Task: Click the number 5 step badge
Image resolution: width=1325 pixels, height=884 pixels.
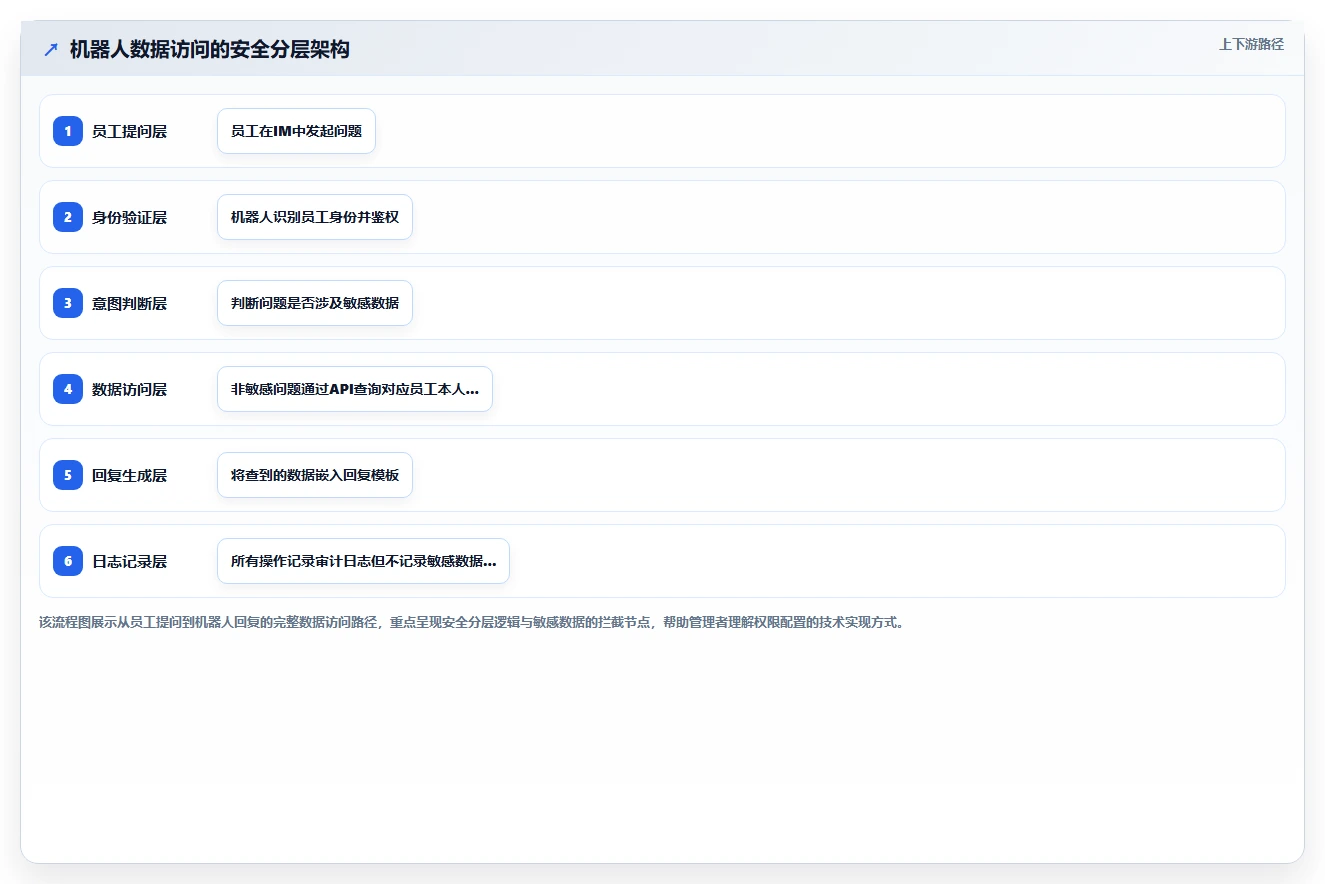Action: click(68, 475)
